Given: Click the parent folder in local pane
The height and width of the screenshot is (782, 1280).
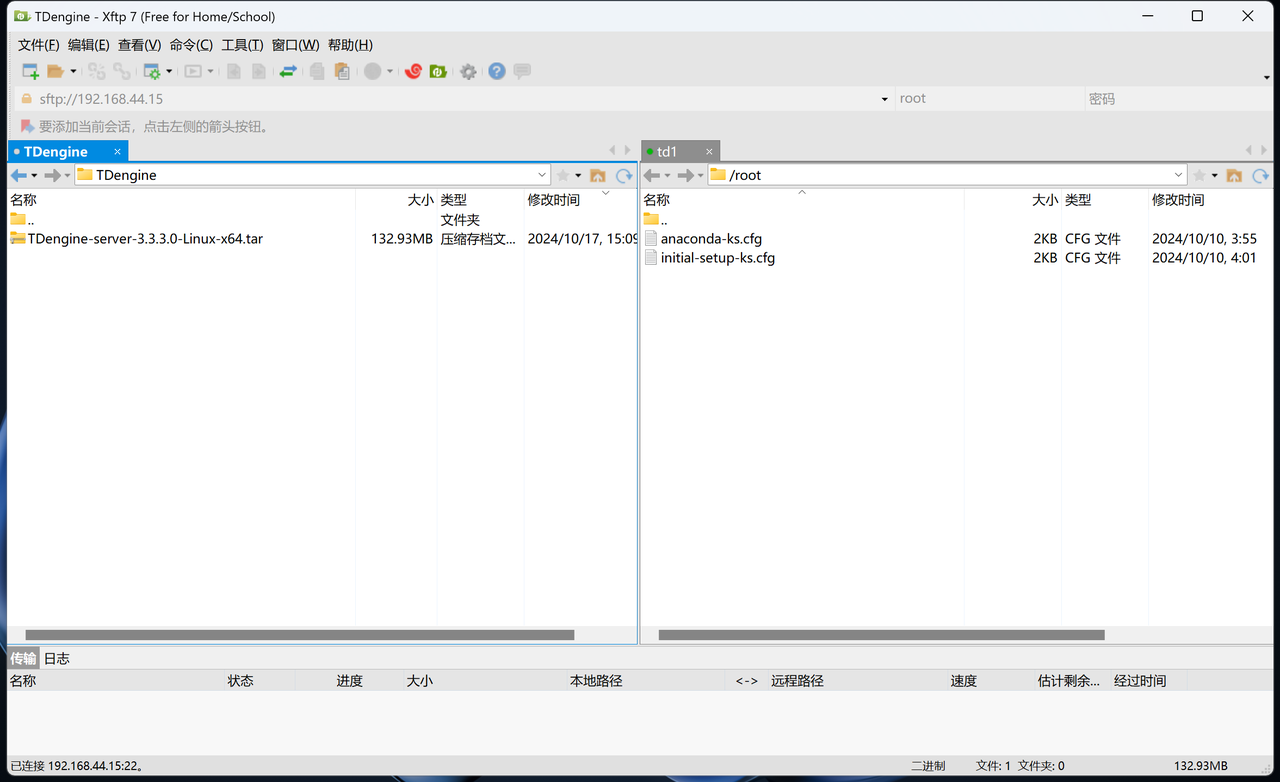Looking at the screenshot, I should point(23,220).
